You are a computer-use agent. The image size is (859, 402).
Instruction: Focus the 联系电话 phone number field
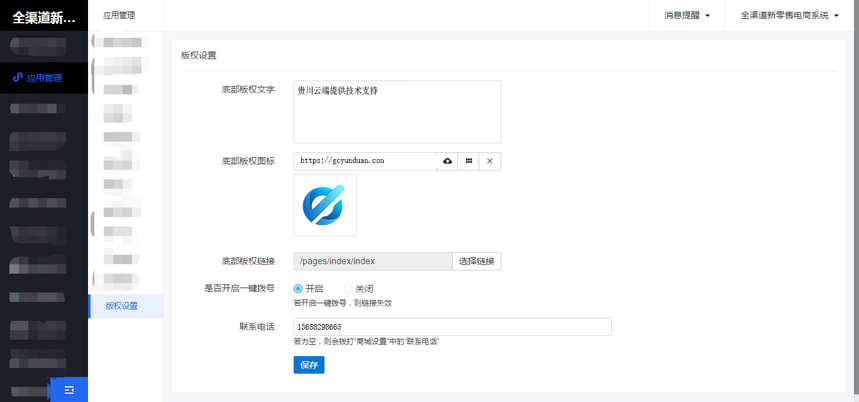click(x=452, y=327)
